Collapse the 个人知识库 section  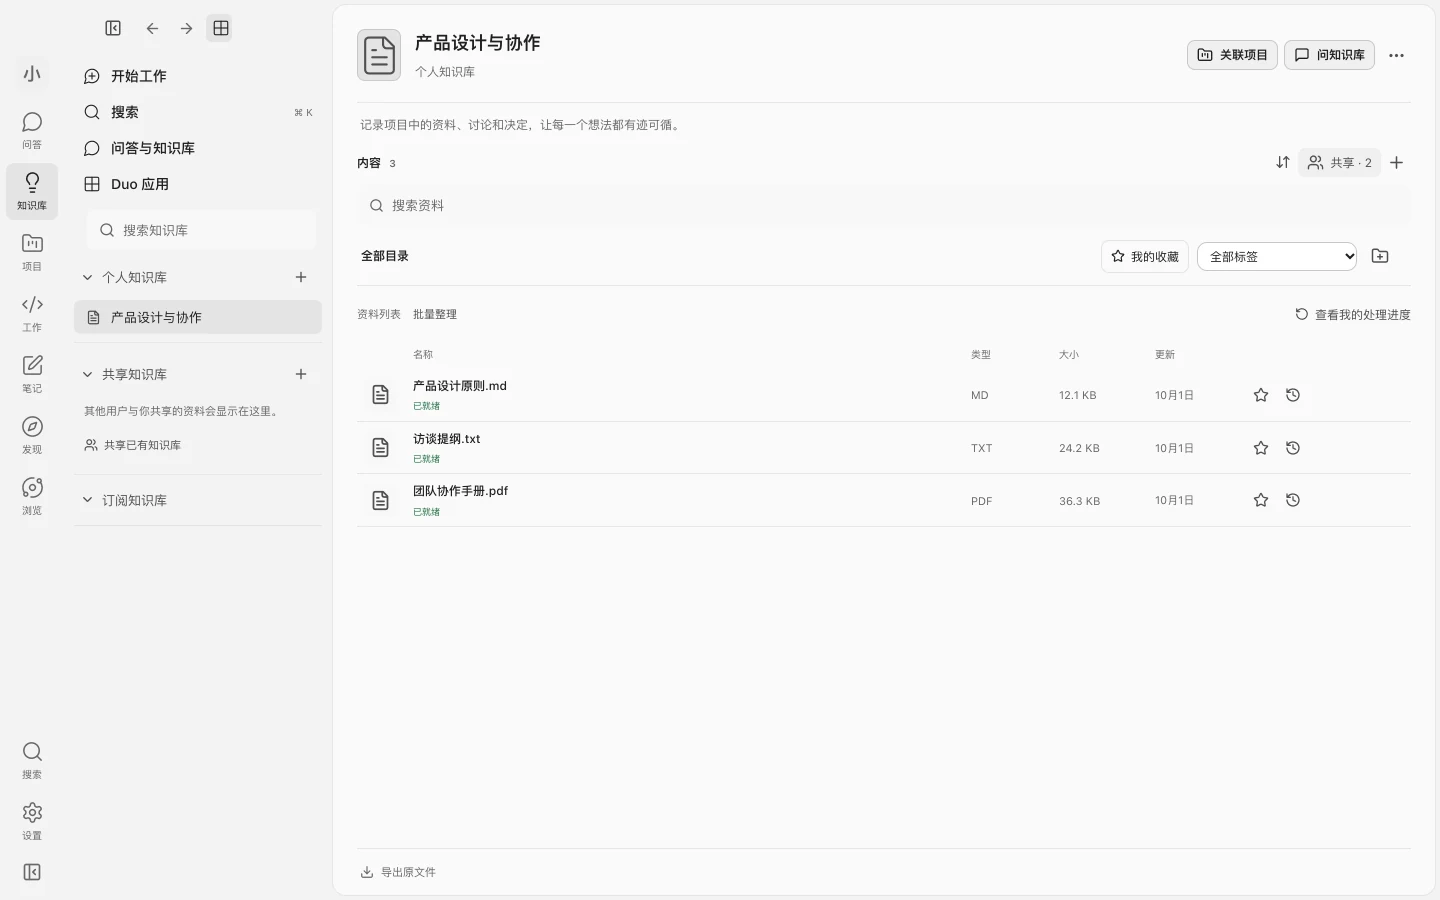click(x=88, y=277)
